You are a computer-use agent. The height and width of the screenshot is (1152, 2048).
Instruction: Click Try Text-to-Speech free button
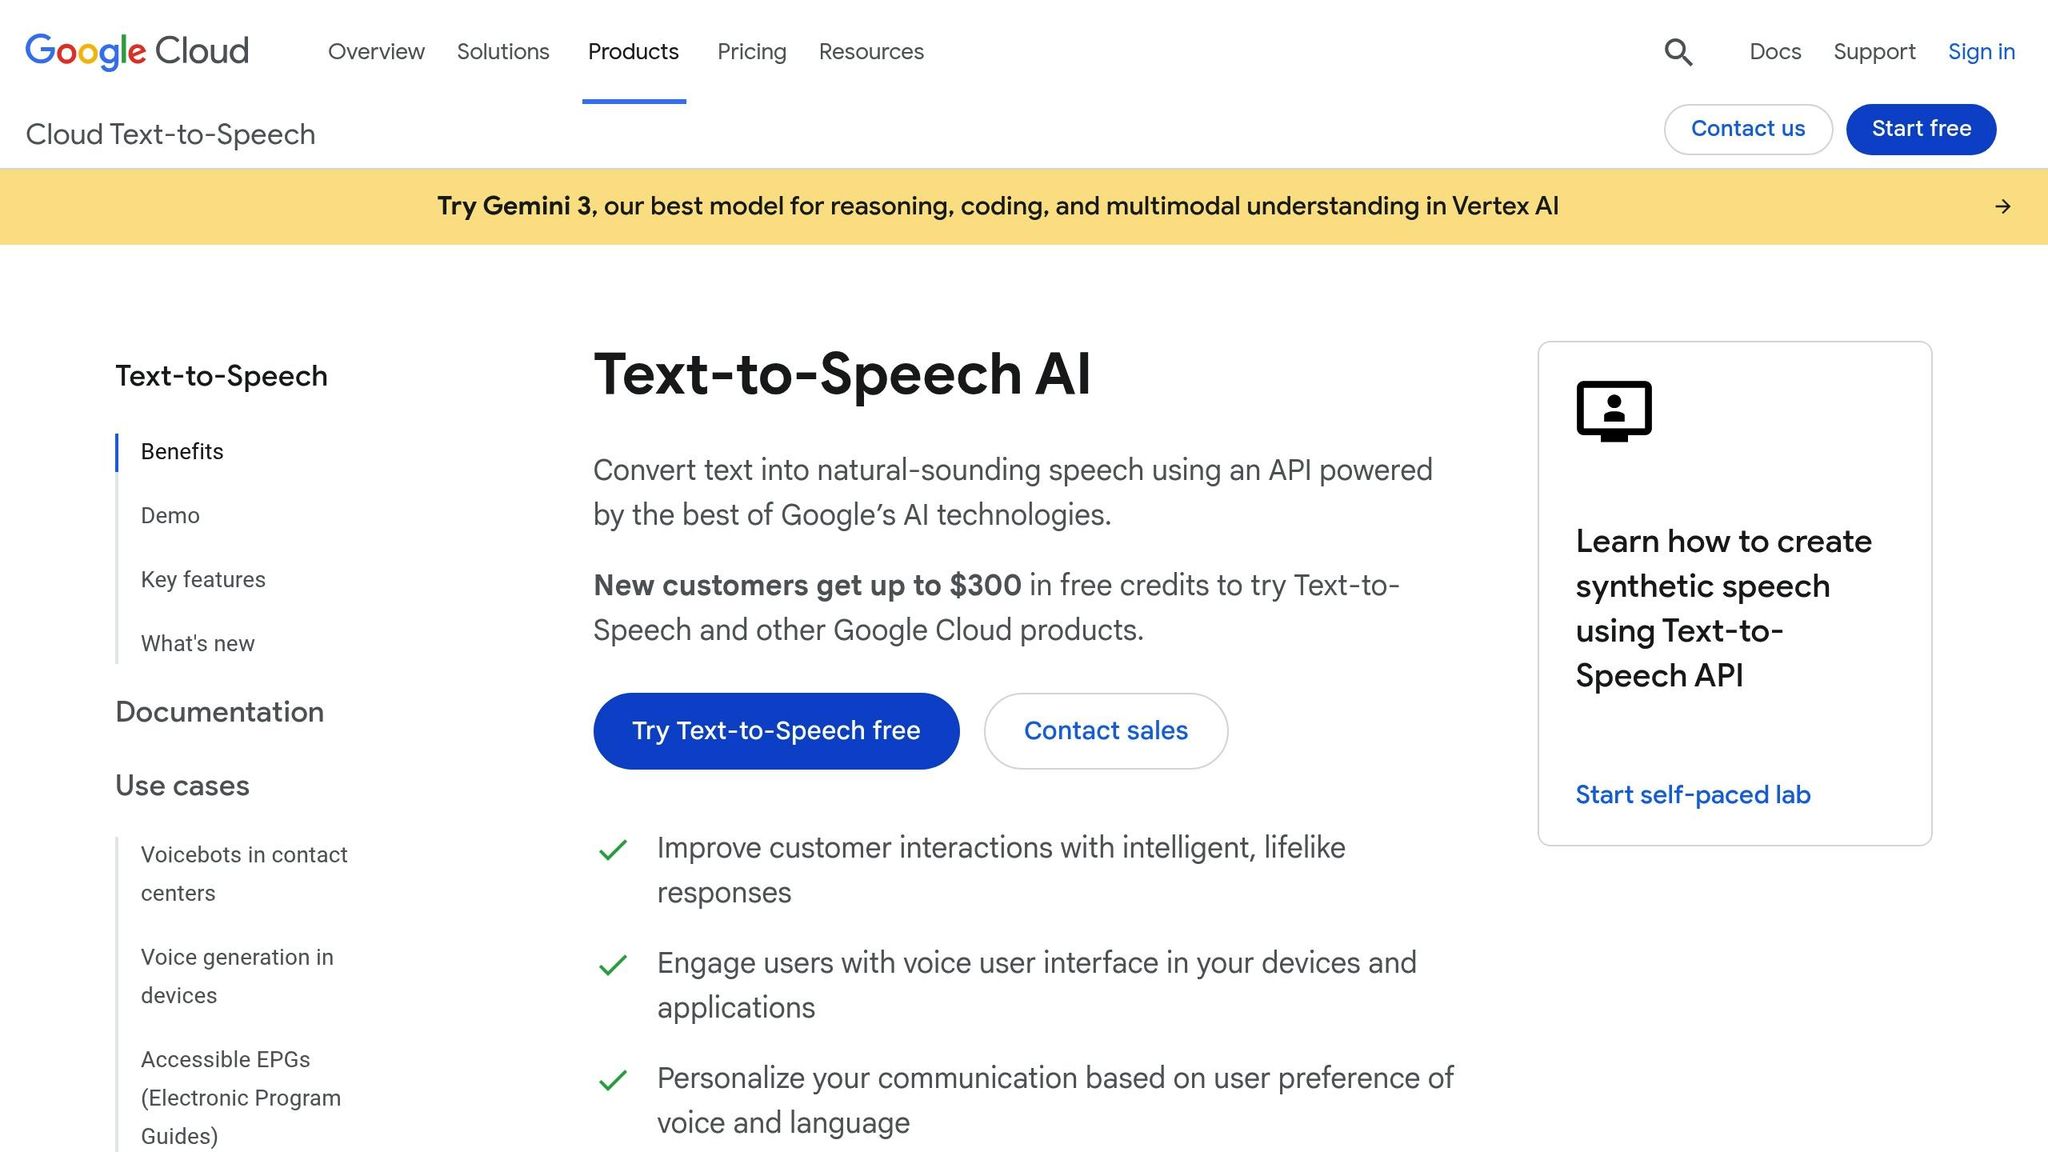coord(776,731)
